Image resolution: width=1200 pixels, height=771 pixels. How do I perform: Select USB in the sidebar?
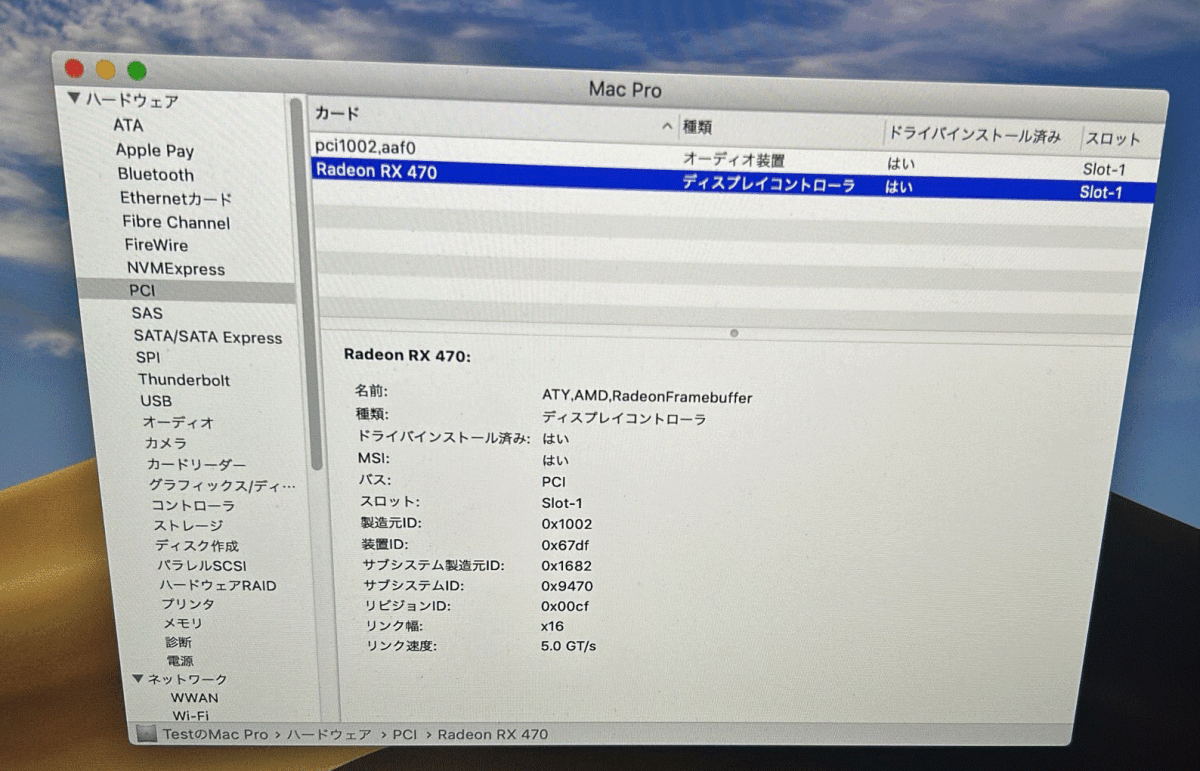(x=156, y=401)
